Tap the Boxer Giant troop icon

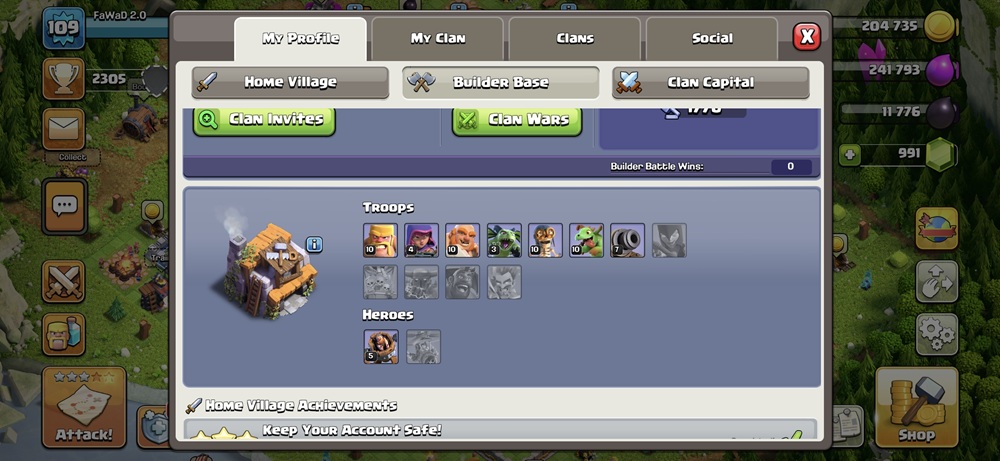point(462,240)
